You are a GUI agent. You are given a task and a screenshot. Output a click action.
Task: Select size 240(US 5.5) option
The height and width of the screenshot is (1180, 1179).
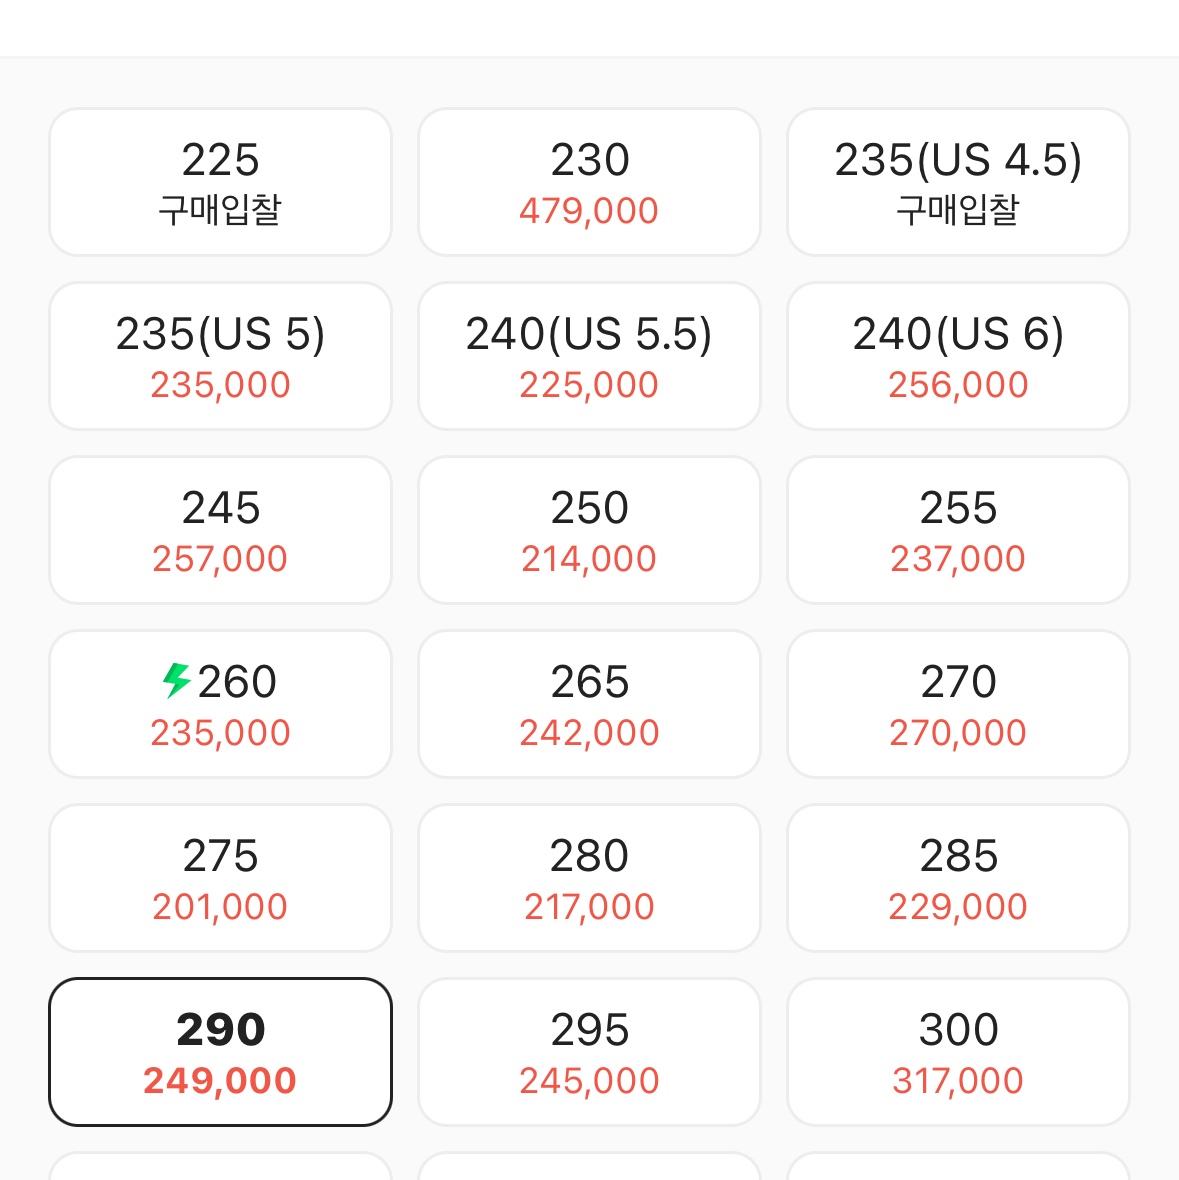[x=589, y=356]
